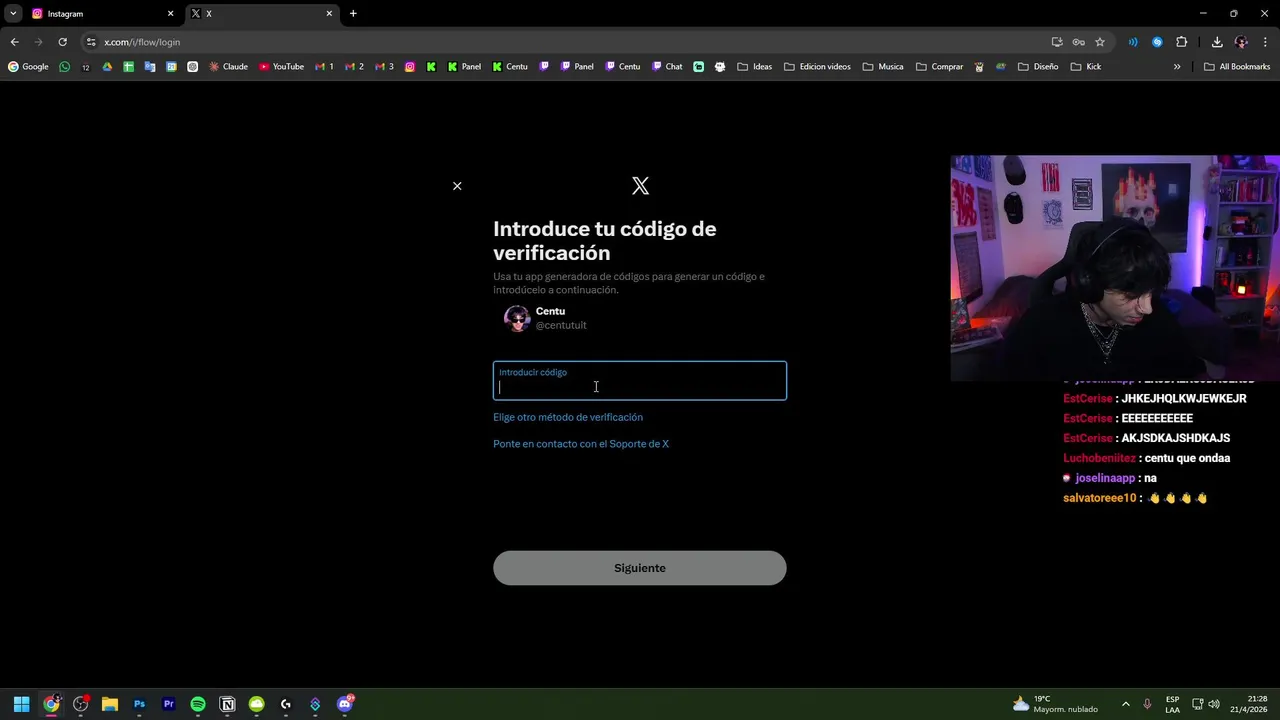Open the Edicion videos bookmark folder

[817, 67]
